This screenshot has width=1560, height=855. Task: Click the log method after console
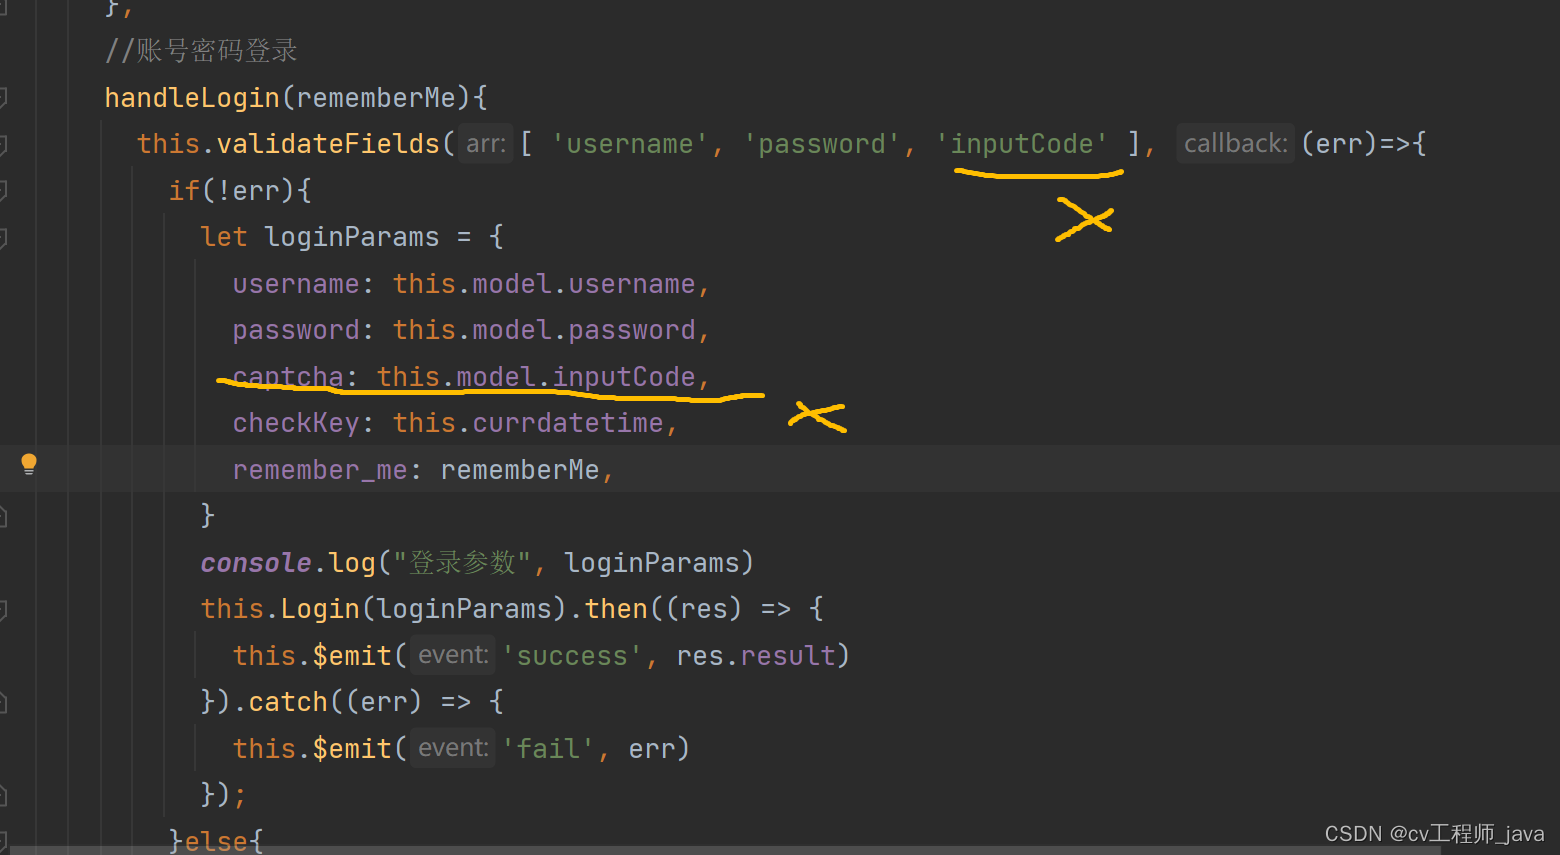tap(352, 563)
